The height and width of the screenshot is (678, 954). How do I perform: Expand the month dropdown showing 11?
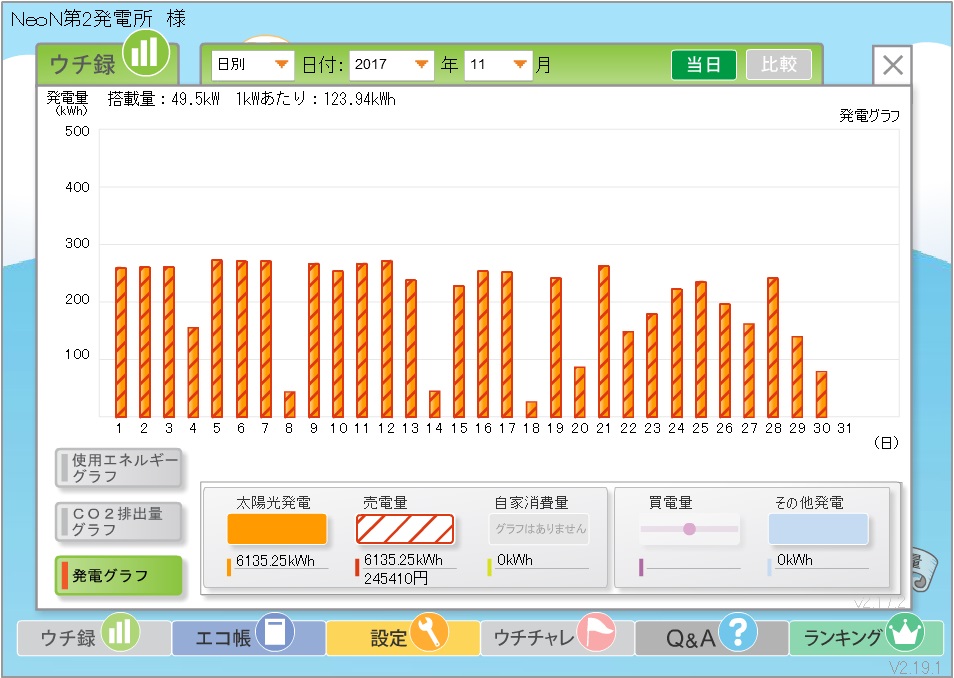coord(498,65)
